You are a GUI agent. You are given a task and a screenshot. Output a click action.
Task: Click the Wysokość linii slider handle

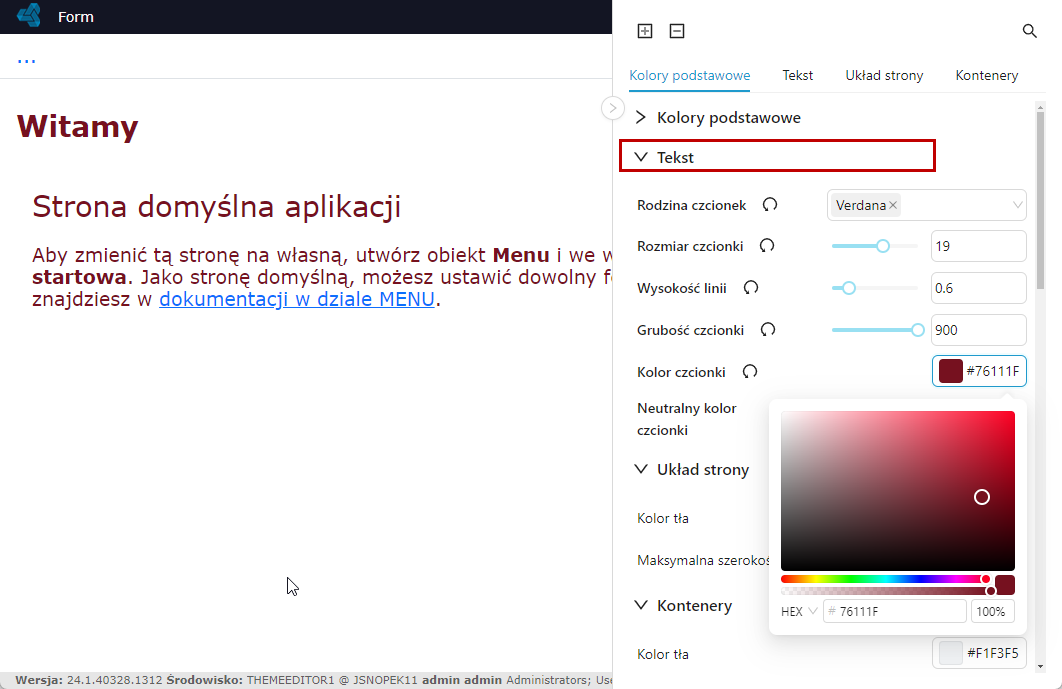[x=849, y=288]
